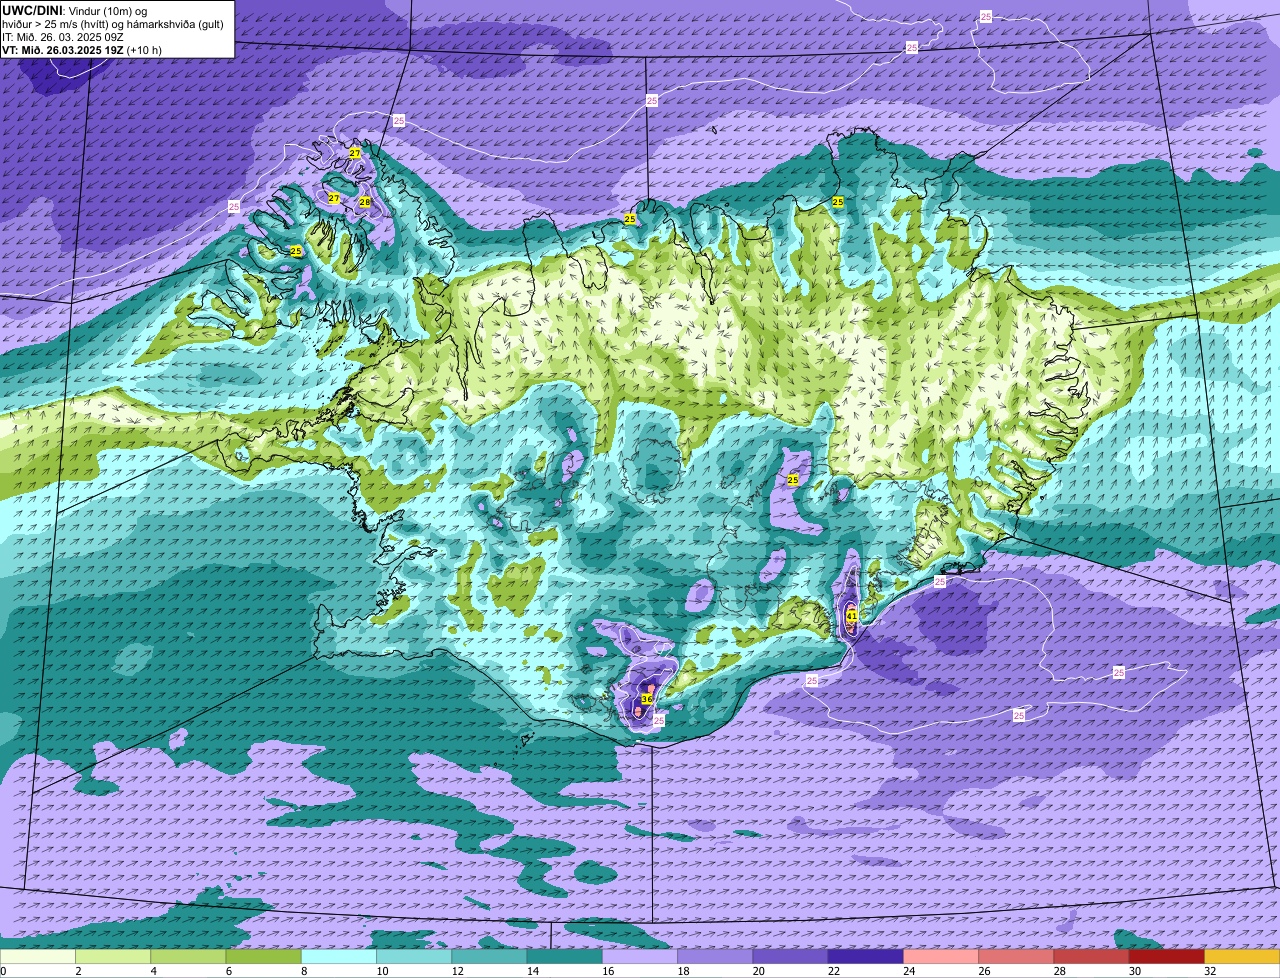Click the dark teal 14–16 m/s legend swatch
This screenshot has height=978, width=1280.
[x=565, y=957]
